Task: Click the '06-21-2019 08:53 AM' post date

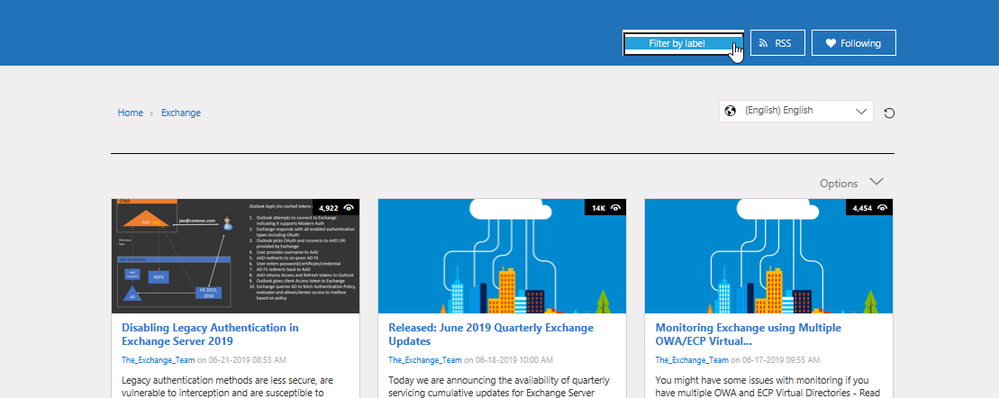Action: pyautogui.click(x=247, y=360)
